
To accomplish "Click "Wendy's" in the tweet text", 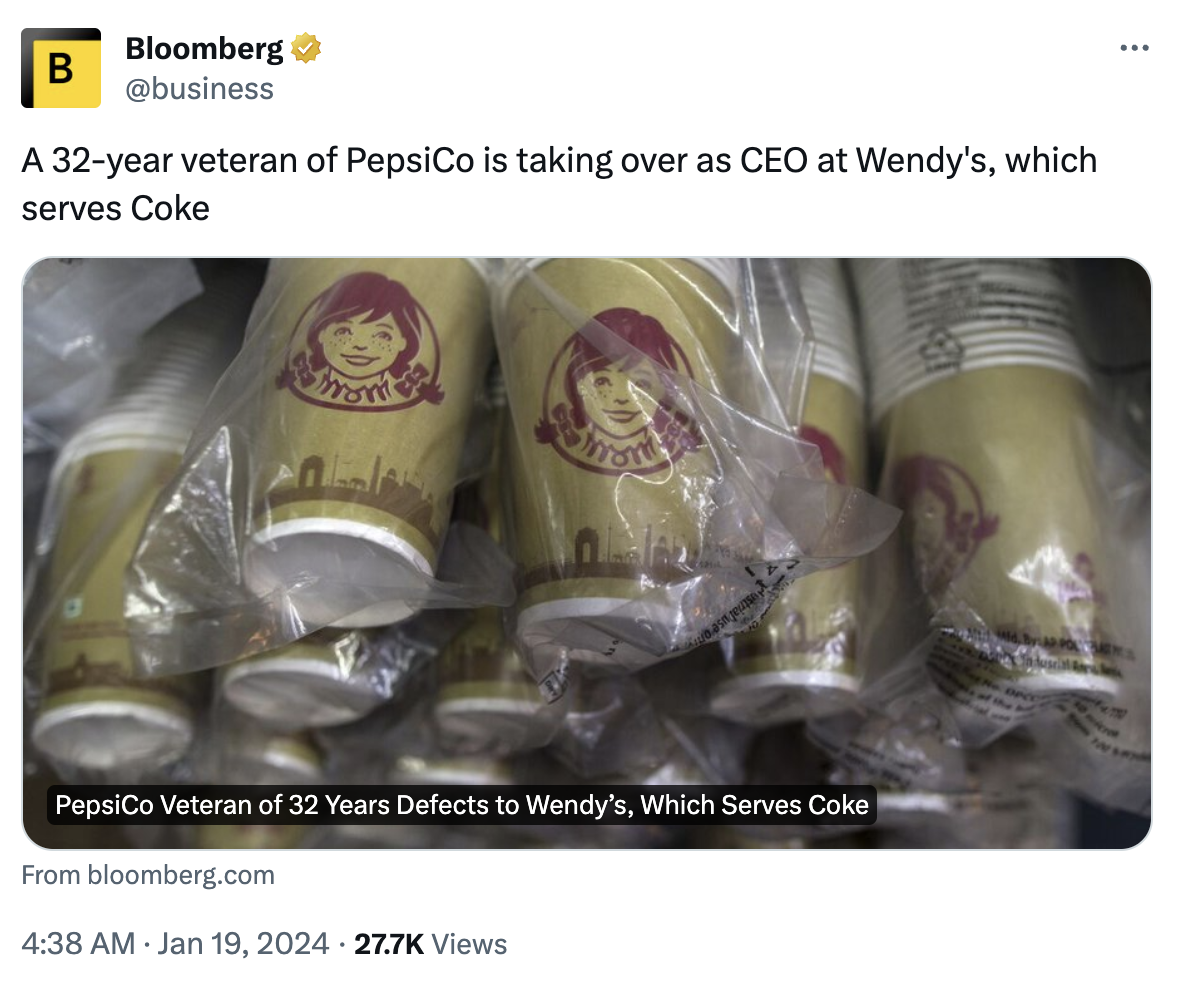I will 919,160.
